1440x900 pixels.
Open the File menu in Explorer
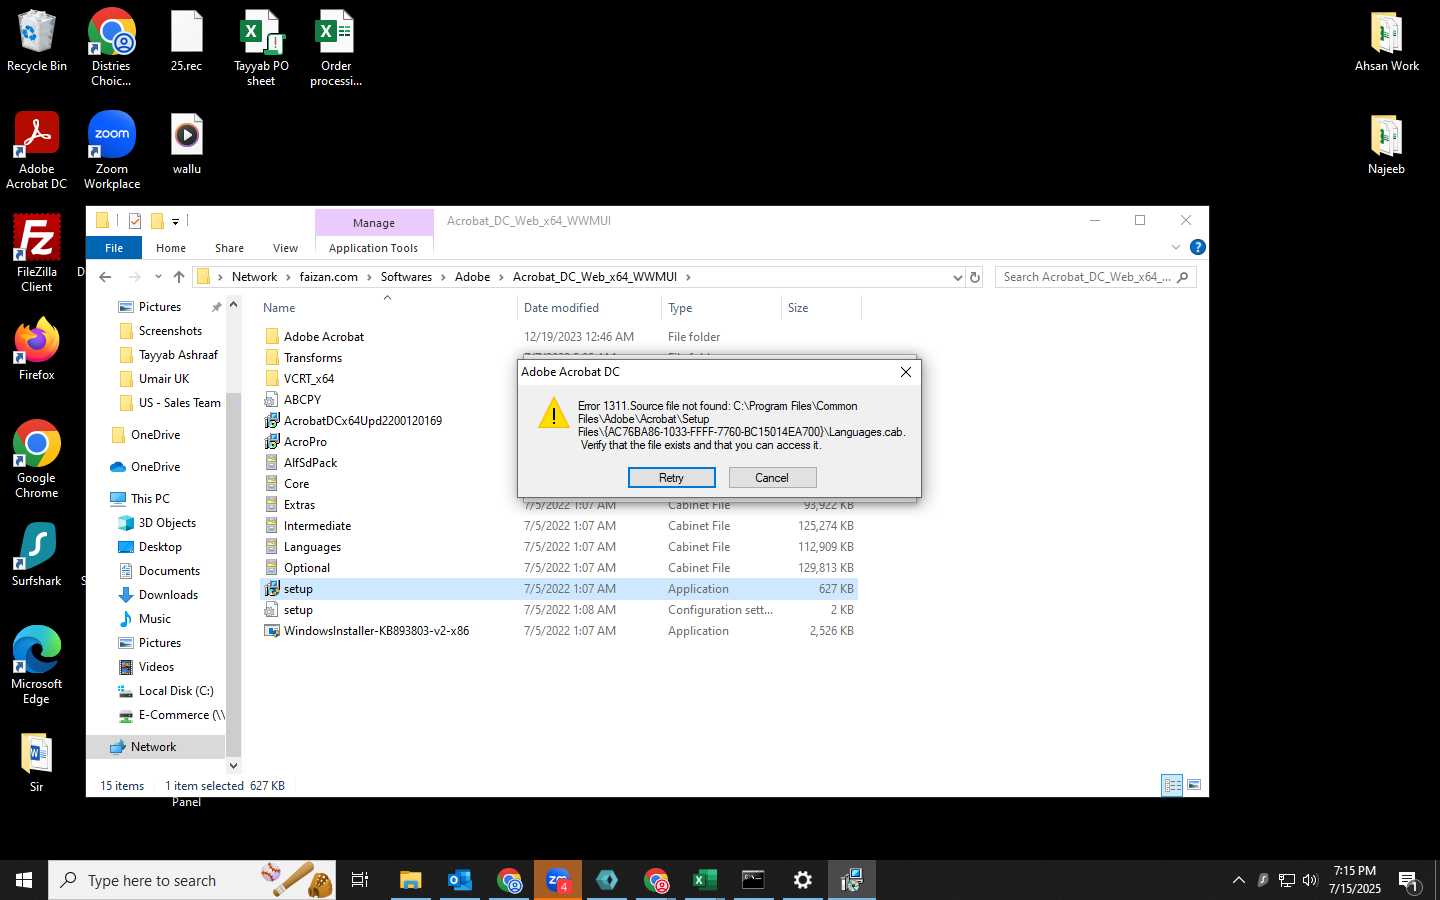tap(114, 248)
